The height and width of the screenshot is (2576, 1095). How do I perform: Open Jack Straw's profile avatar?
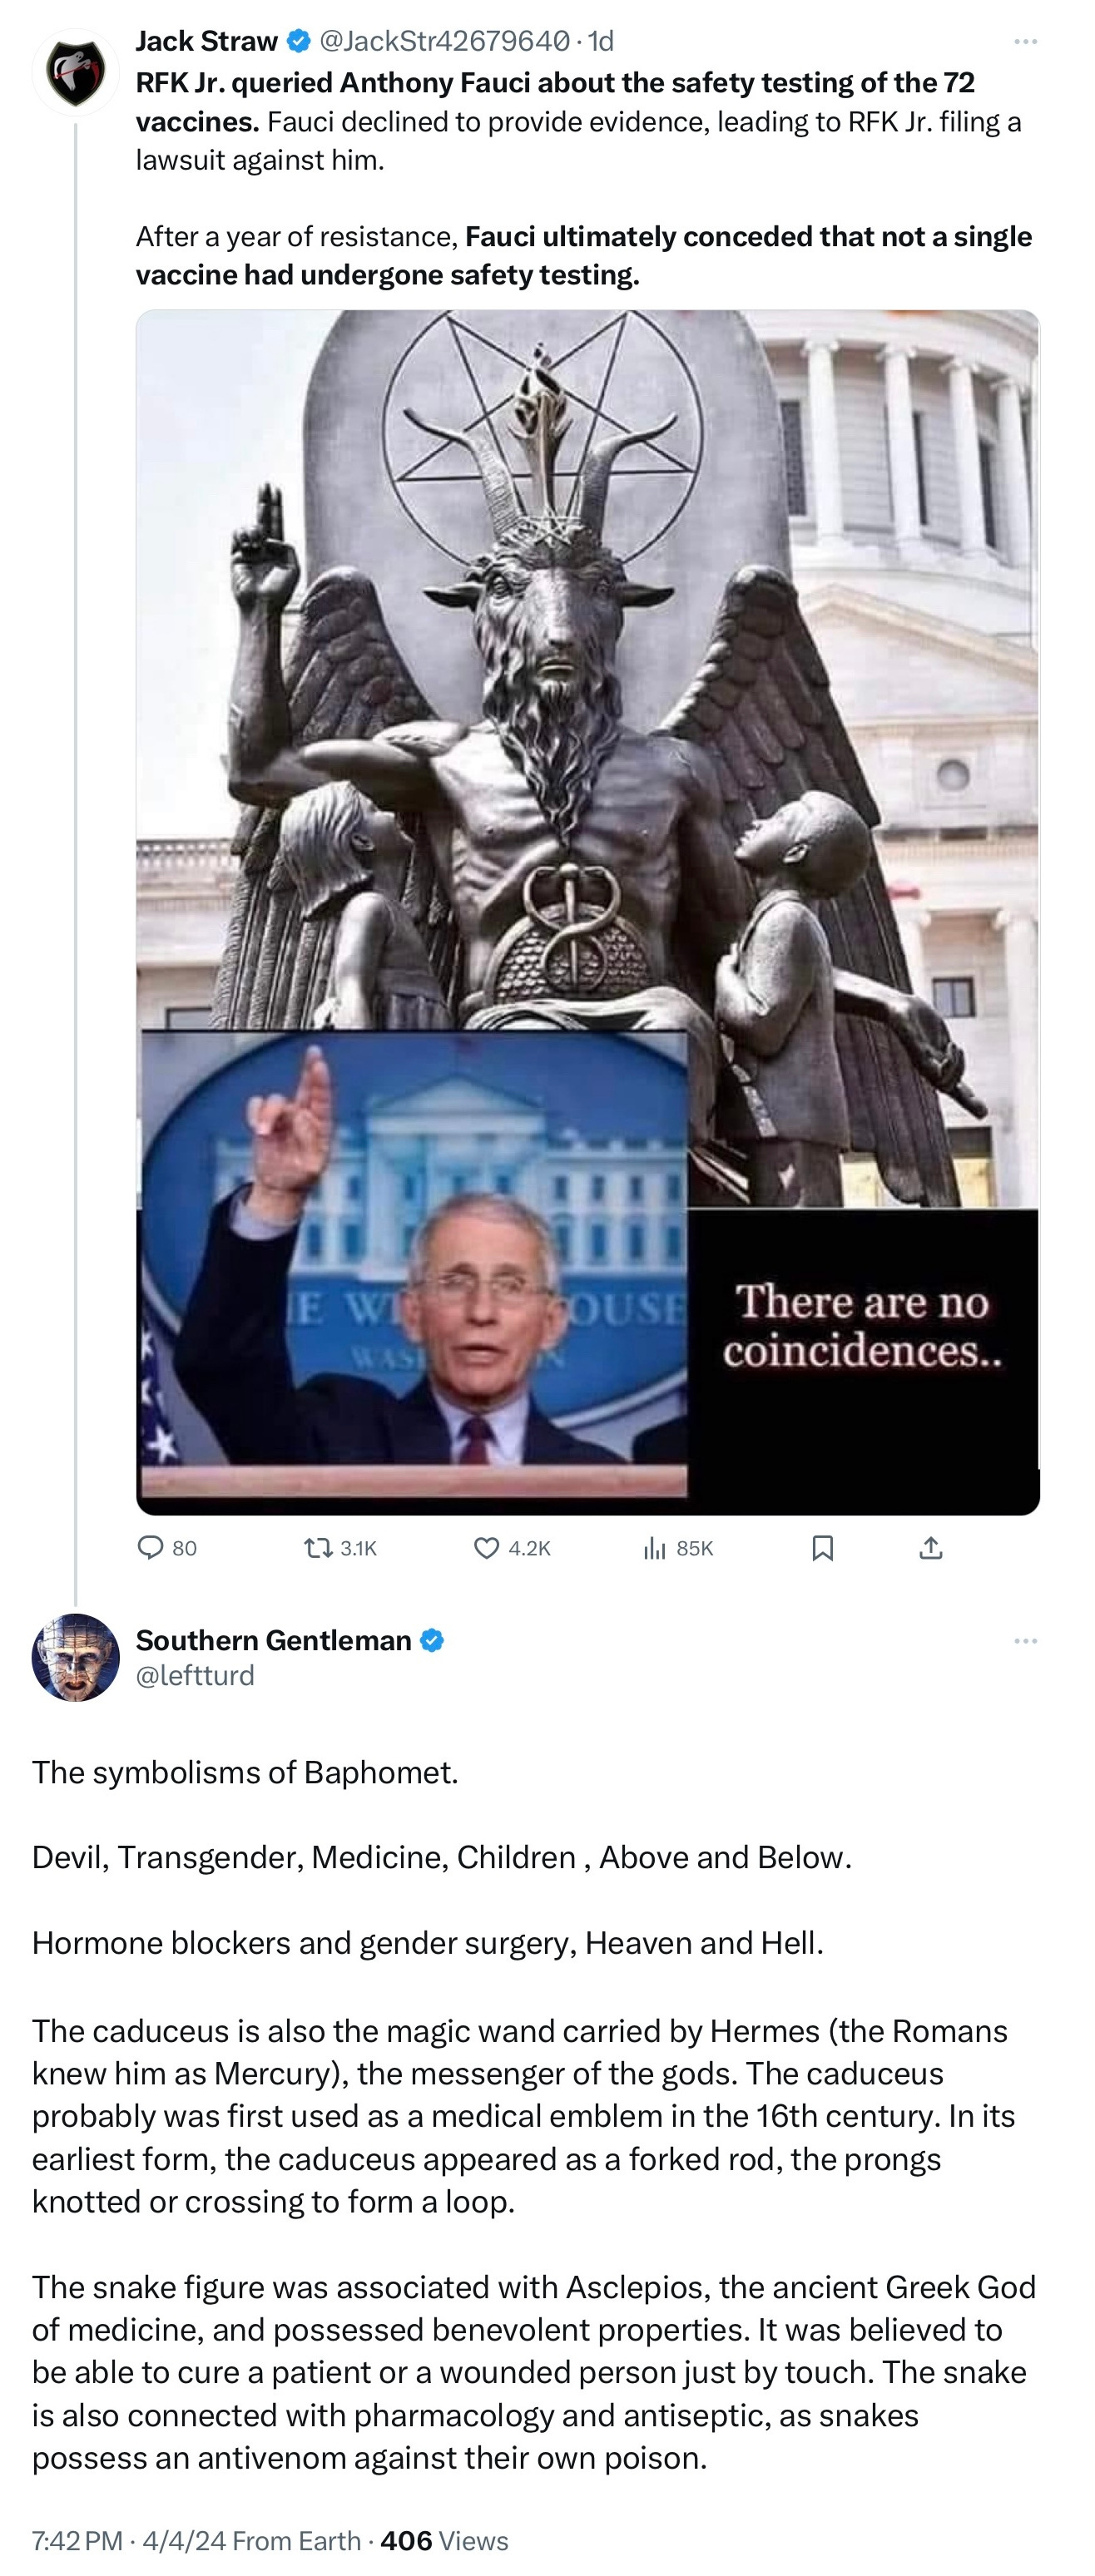[x=76, y=72]
